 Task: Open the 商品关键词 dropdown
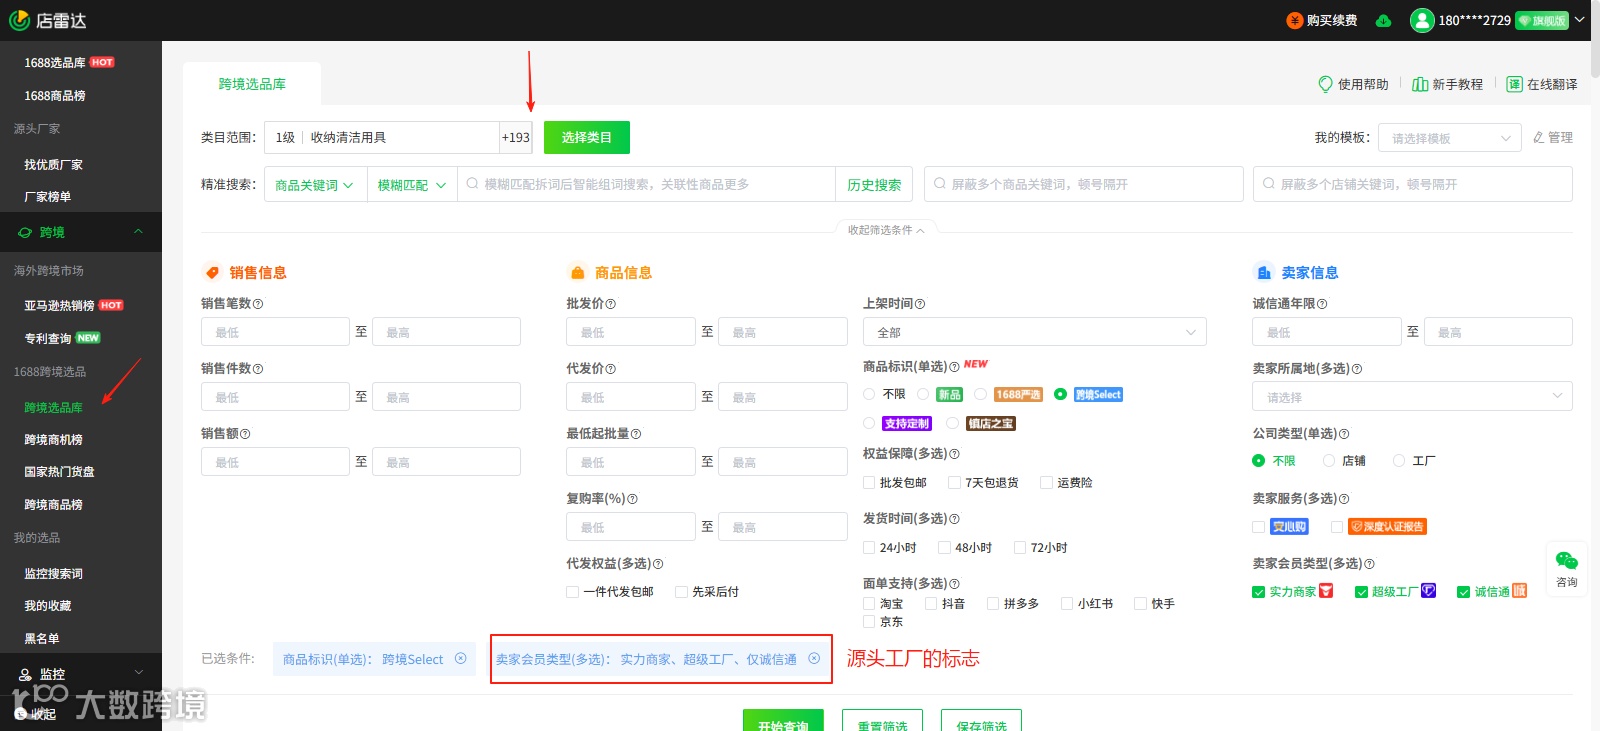coord(314,185)
